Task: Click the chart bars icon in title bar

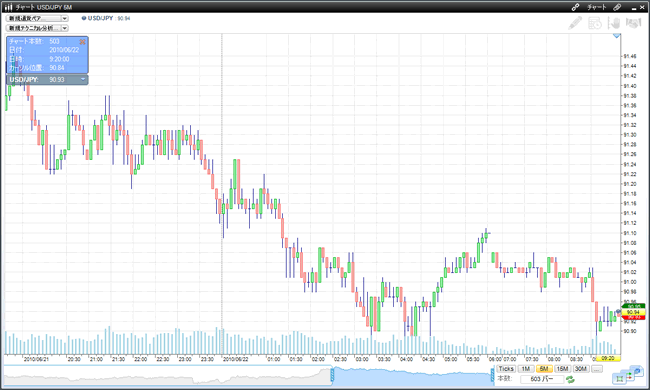Action: click(9, 7)
